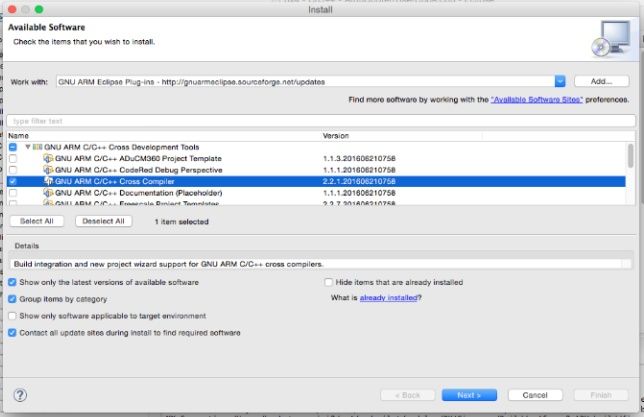644x417 pixels.
Task: Open the already installed link
Action: 389,298
